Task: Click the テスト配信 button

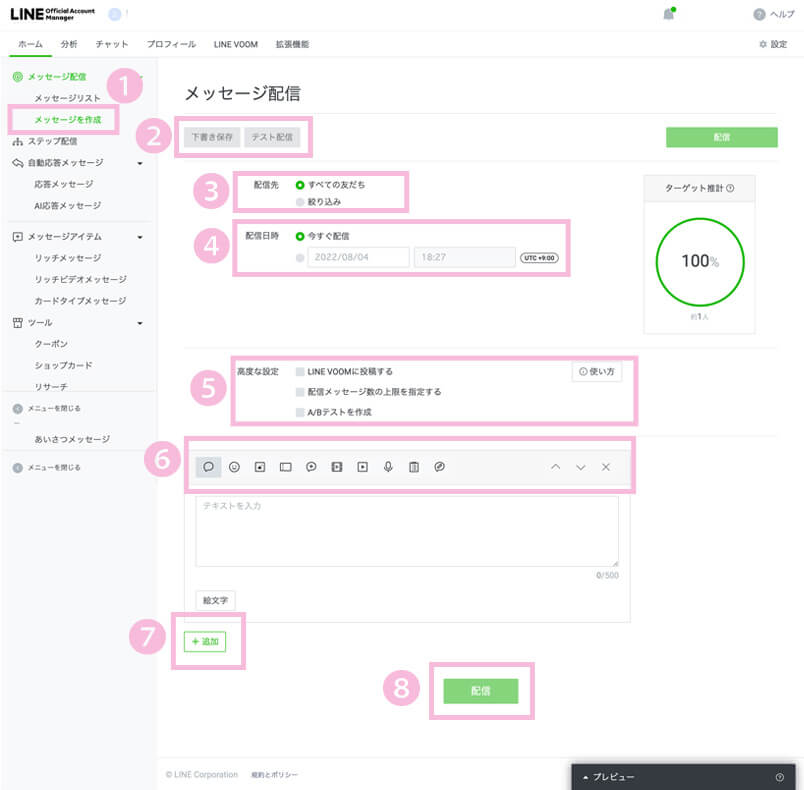Action: pyautogui.click(x=272, y=138)
